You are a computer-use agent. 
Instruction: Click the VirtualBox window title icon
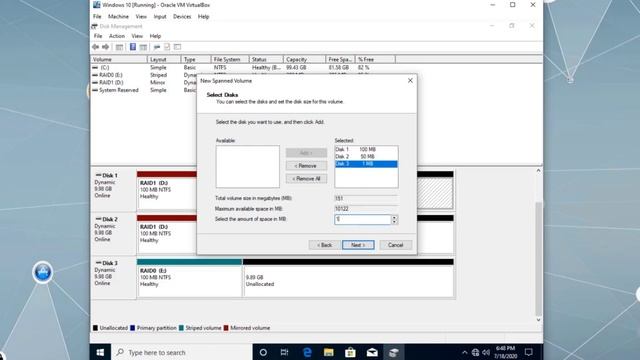(x=96, y=5)
